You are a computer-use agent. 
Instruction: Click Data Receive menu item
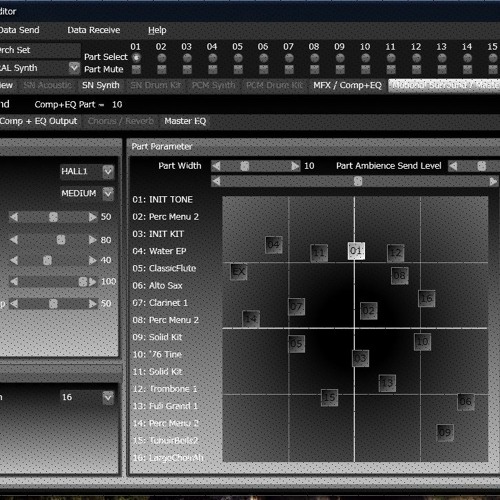[94, 30]
